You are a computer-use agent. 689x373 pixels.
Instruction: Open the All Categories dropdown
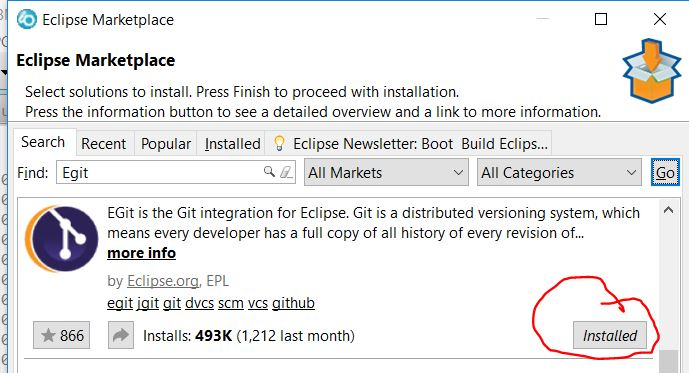559,172
